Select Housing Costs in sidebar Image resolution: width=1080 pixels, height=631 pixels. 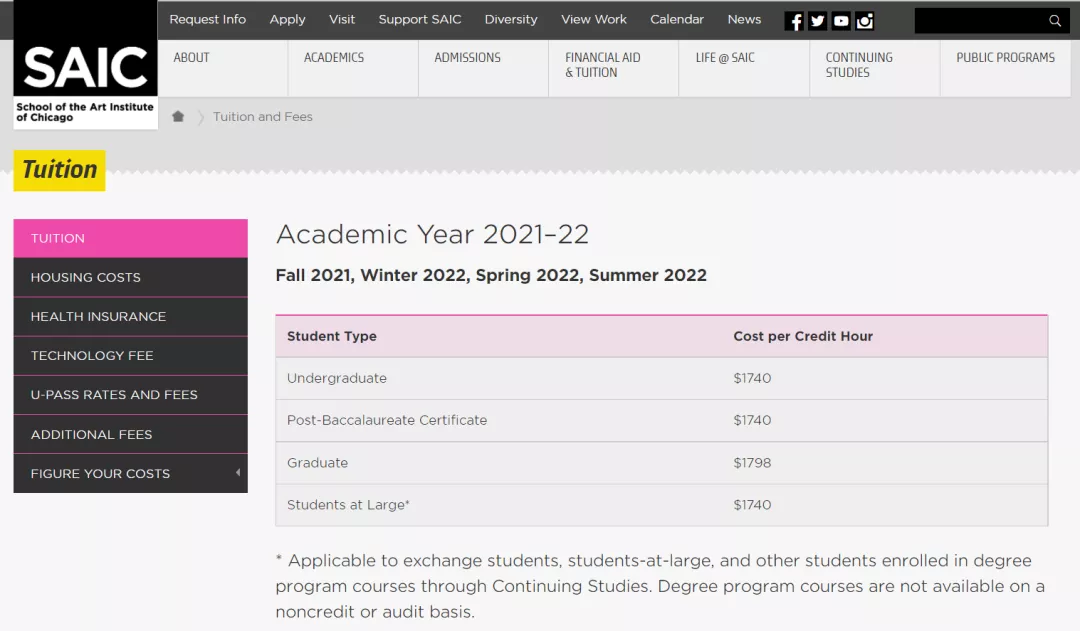130,278
